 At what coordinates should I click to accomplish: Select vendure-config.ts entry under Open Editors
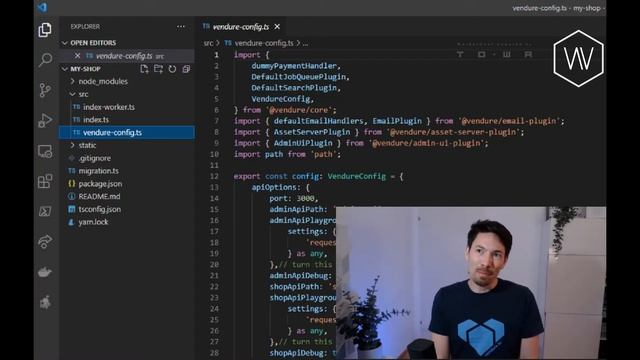click(x=127, y=56)
